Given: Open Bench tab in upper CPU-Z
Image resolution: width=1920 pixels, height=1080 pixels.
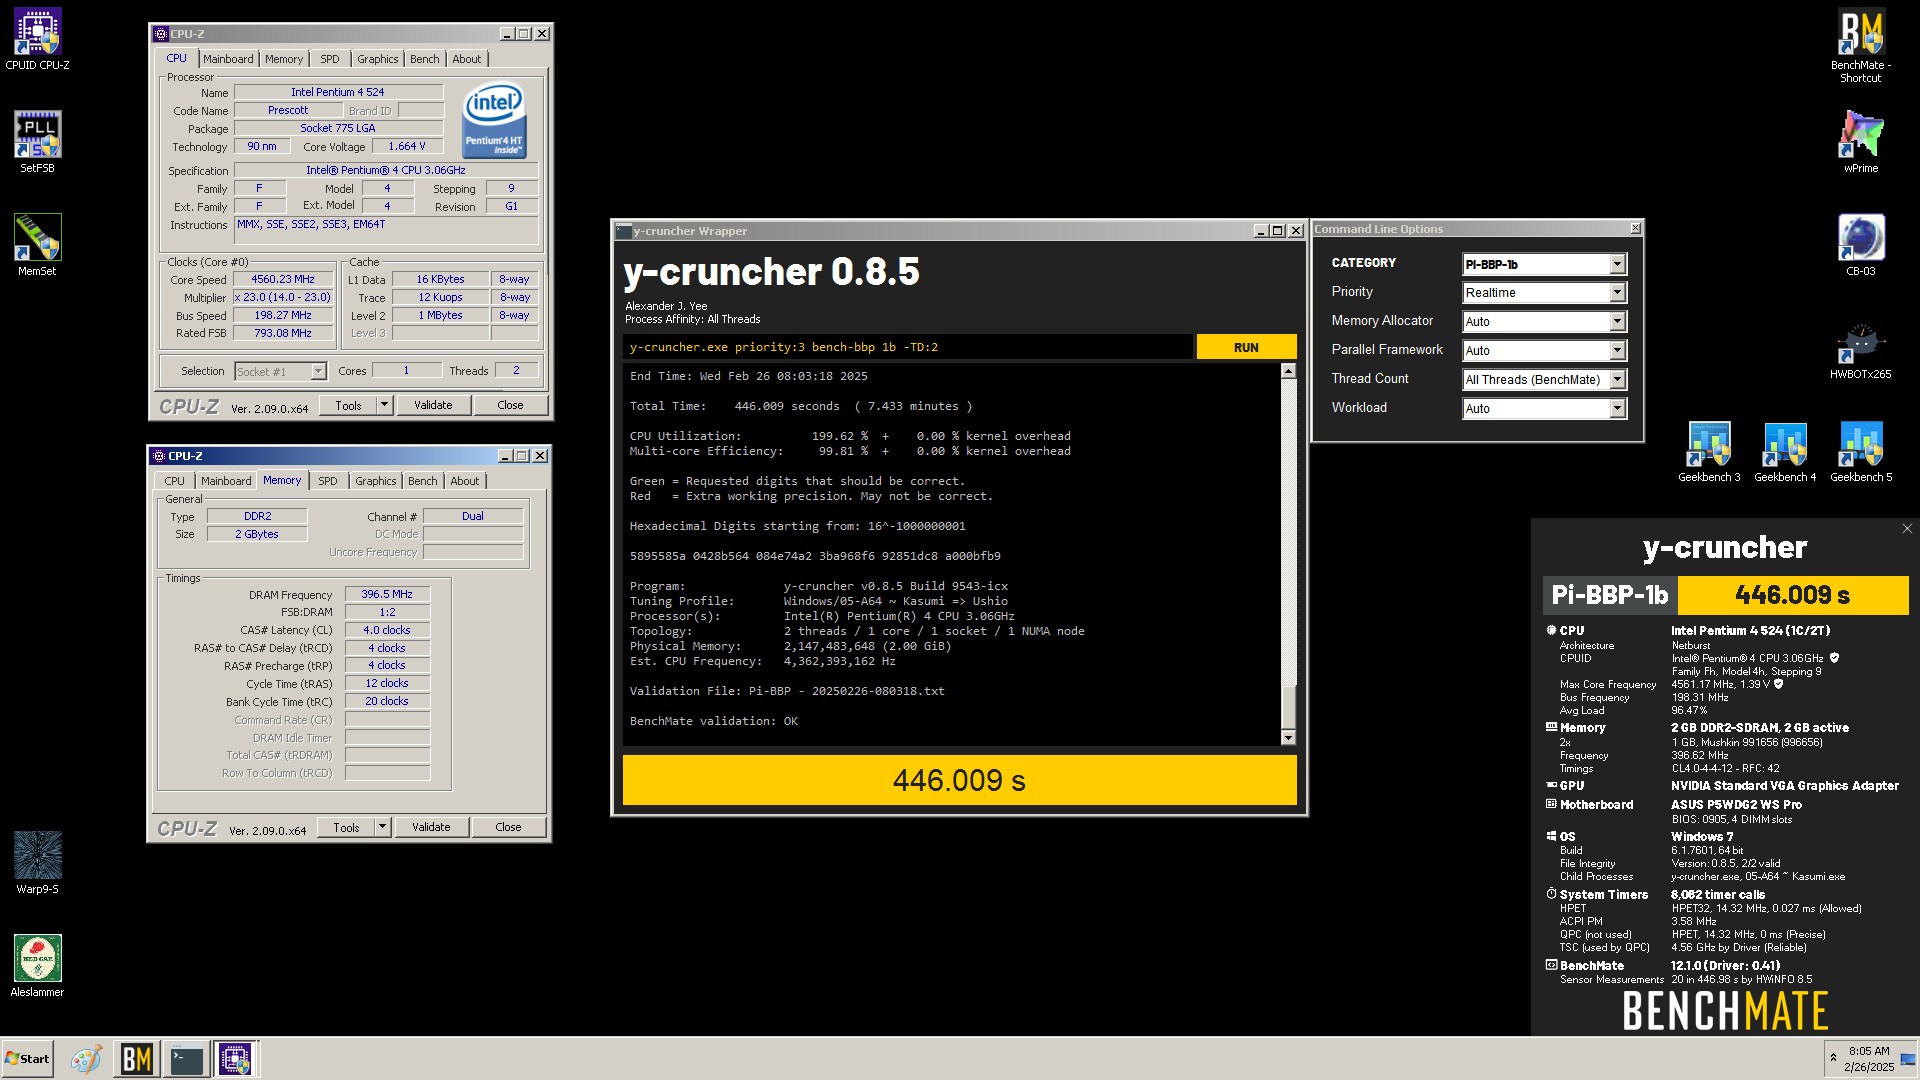Looking at the screenshot, I should point(425,59).
